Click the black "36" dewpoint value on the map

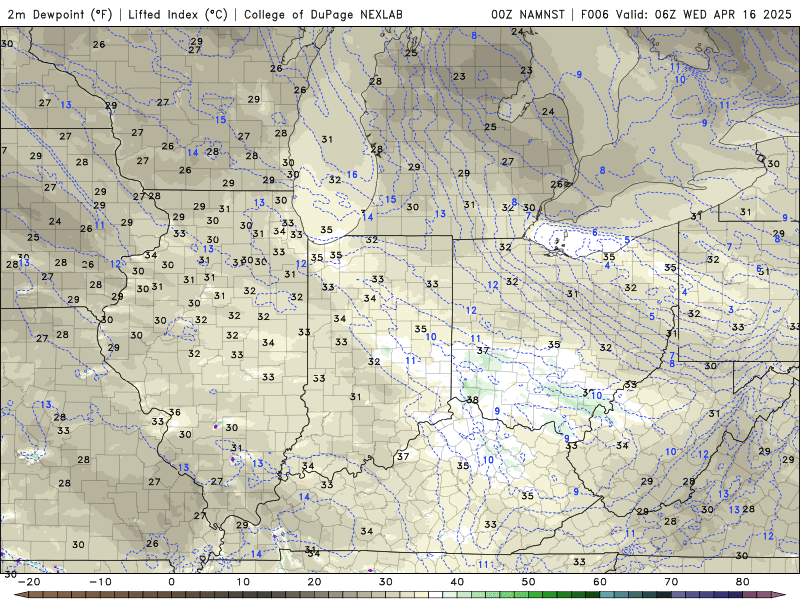click(x=174, y=412)
